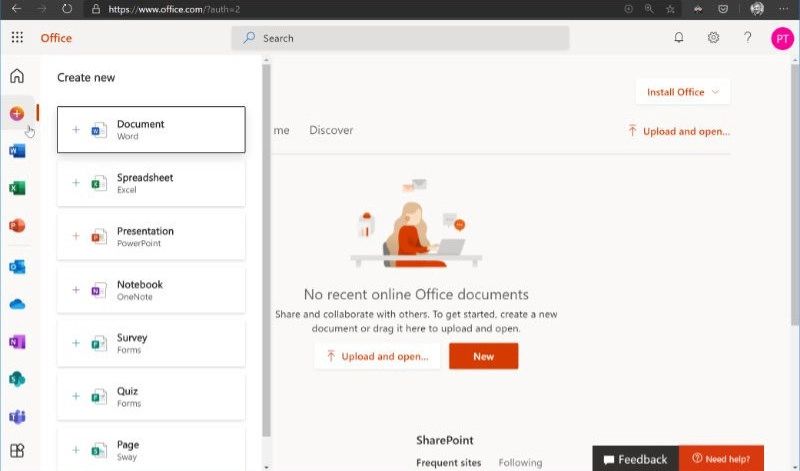Viewport: 800px width, 471px height.
Task: Create a new Word Document
Action: (x=151, y=130)
